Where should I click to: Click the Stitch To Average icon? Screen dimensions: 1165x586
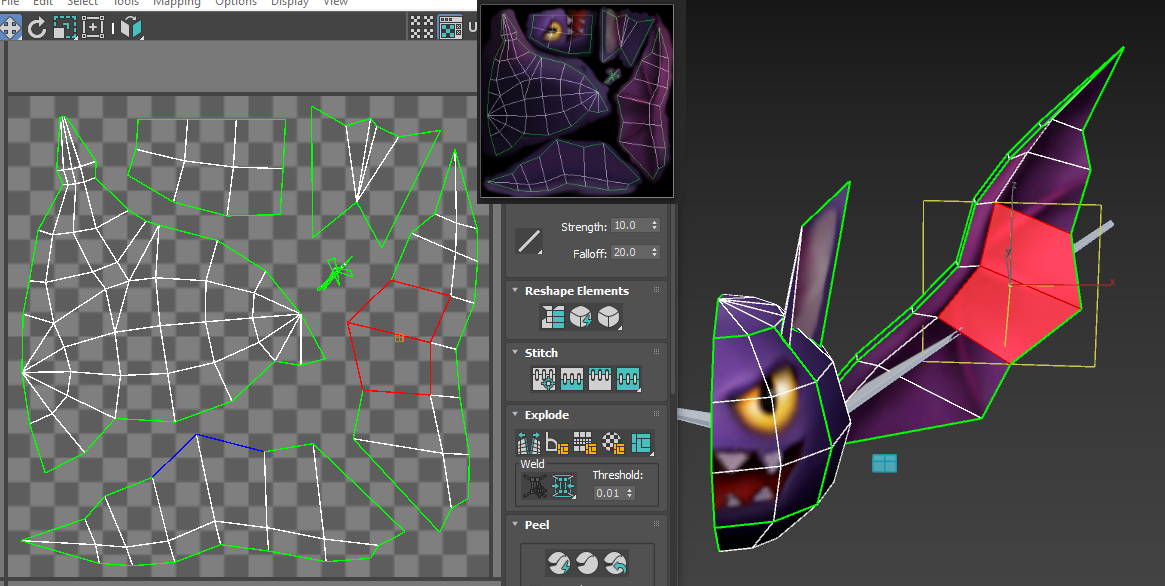click(572, 379)
